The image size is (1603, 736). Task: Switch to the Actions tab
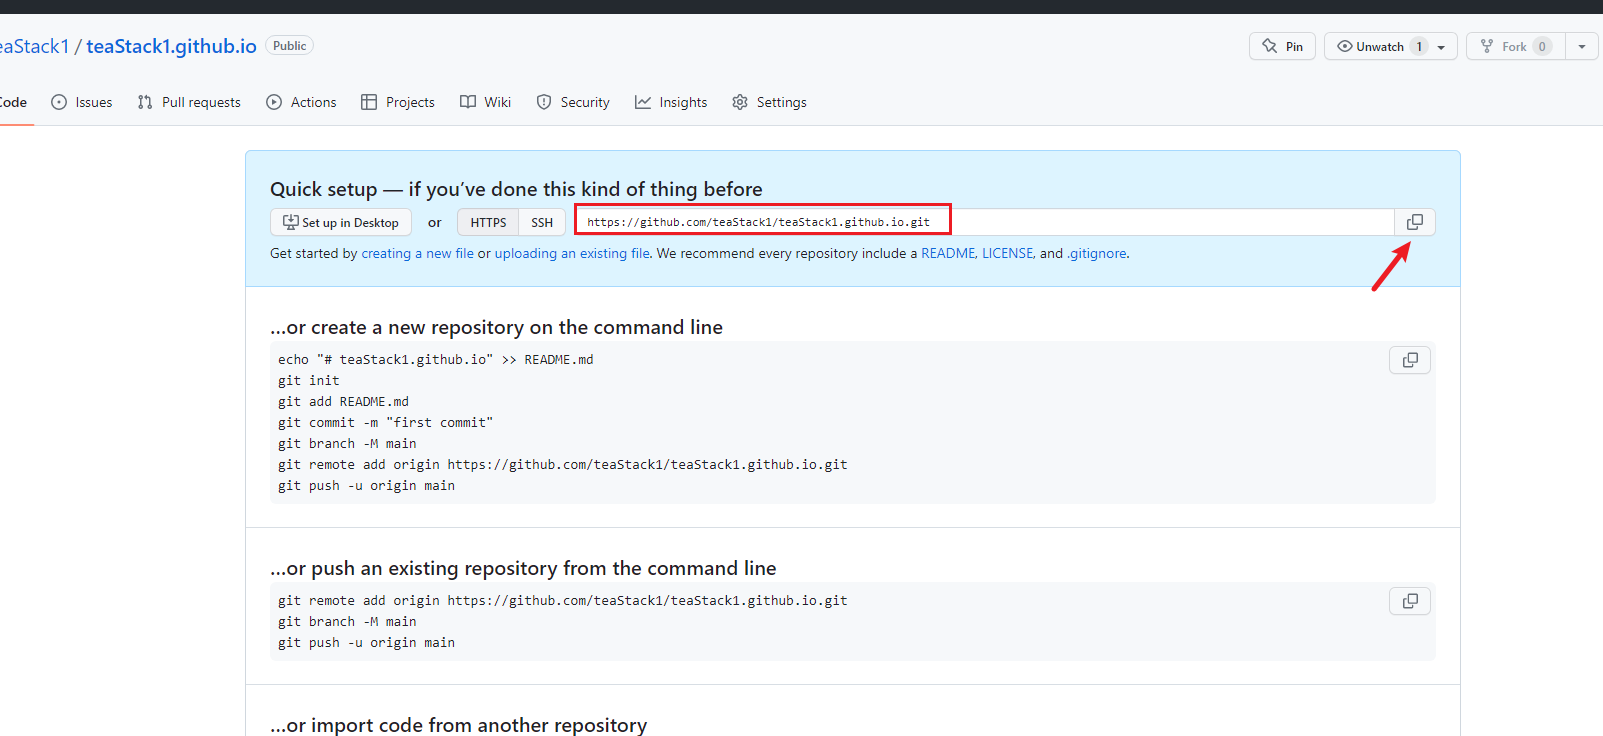tap(301, 102)
